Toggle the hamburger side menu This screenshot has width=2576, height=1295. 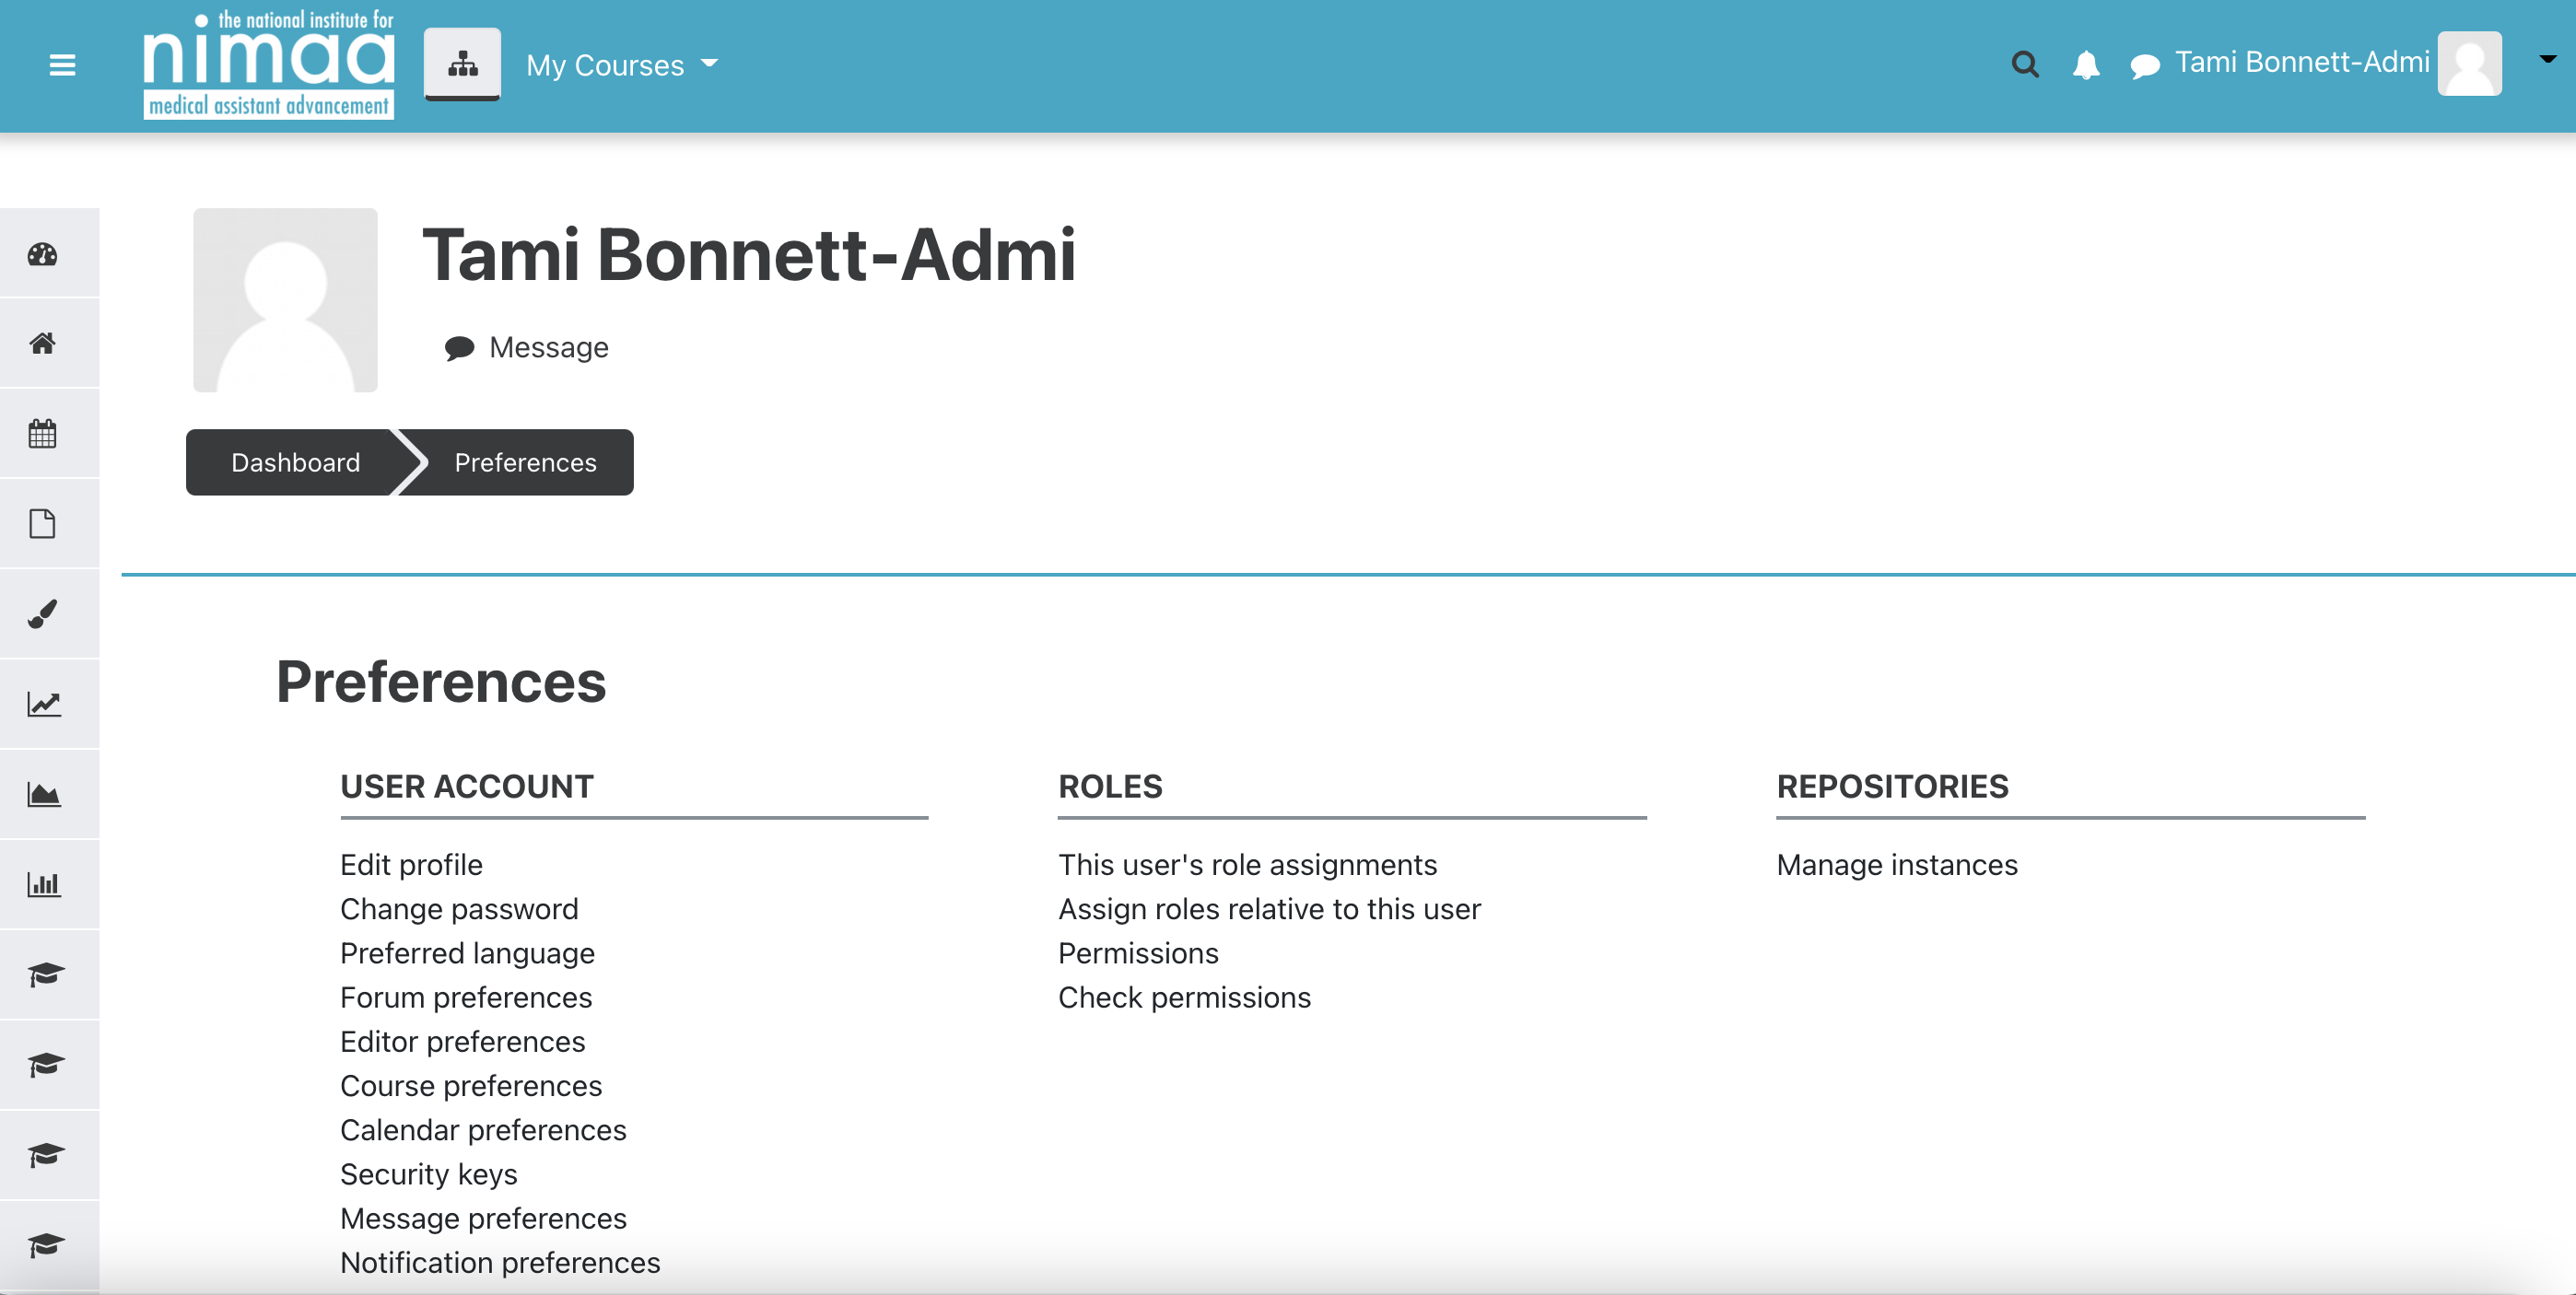pyautogui.click(x=62, y=65)
